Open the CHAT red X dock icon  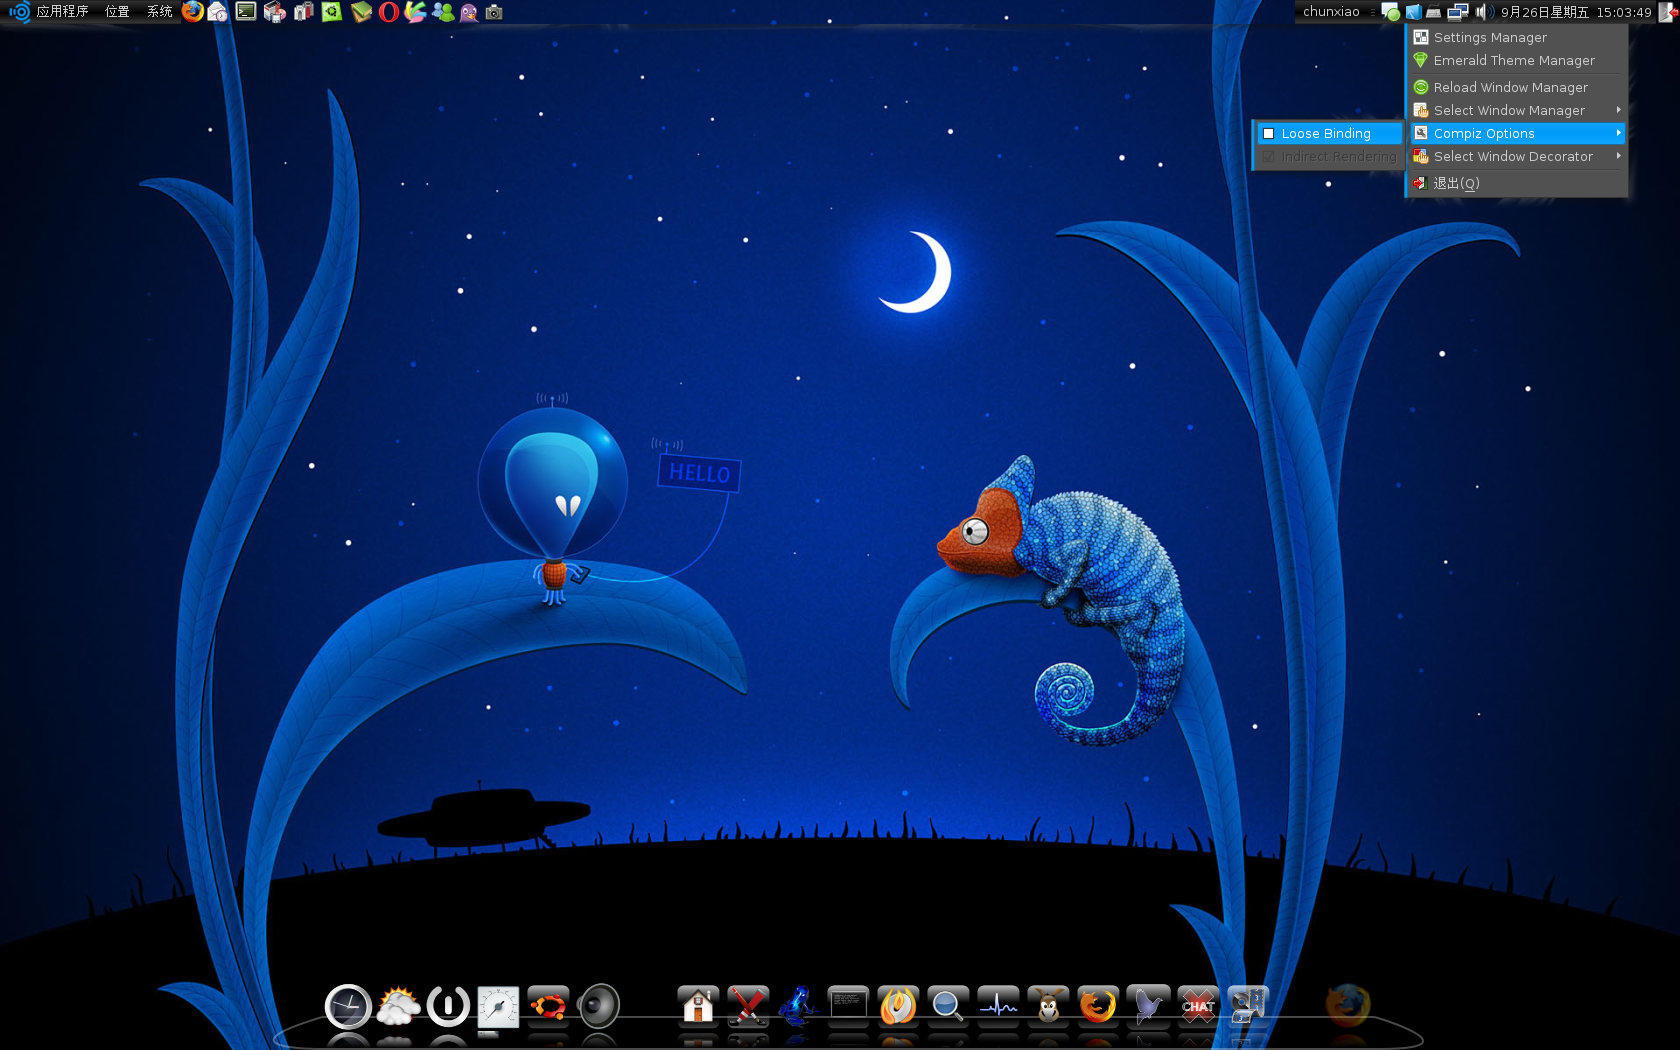[1198, 1005]
